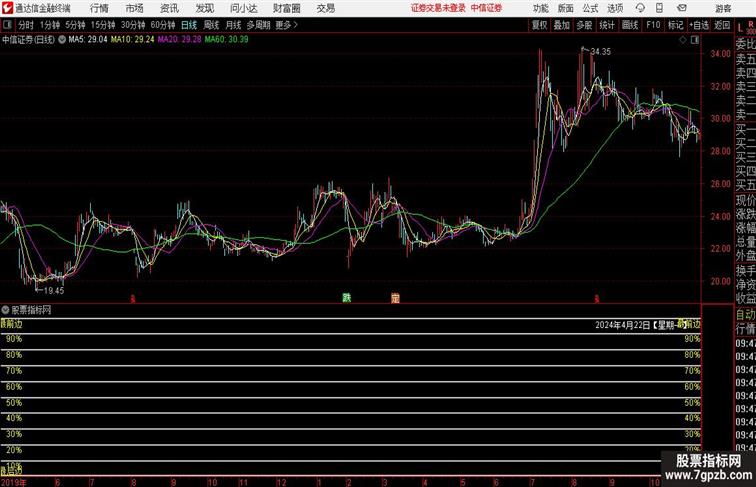Click the 统计 statistics button
This screenshot has height=487, width=756.
607,25
